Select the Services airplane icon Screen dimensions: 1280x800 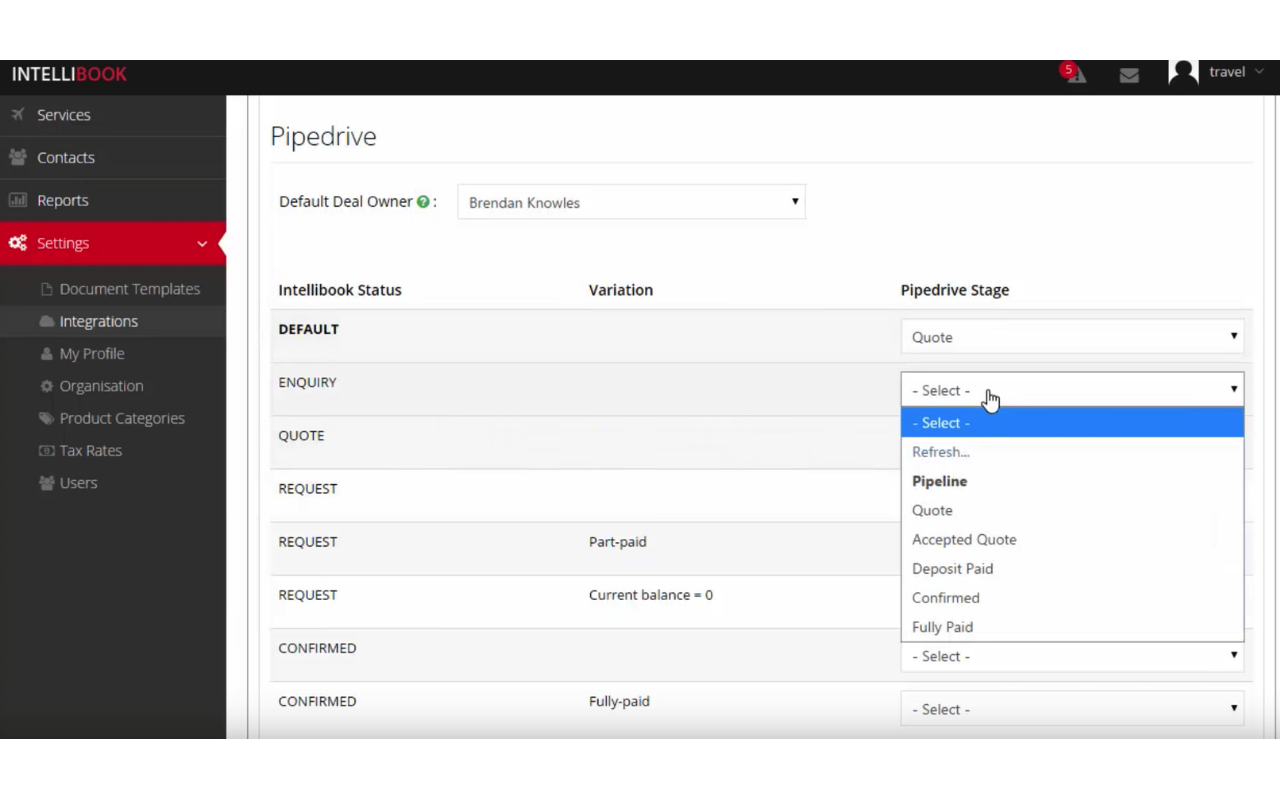coord(18,114)
